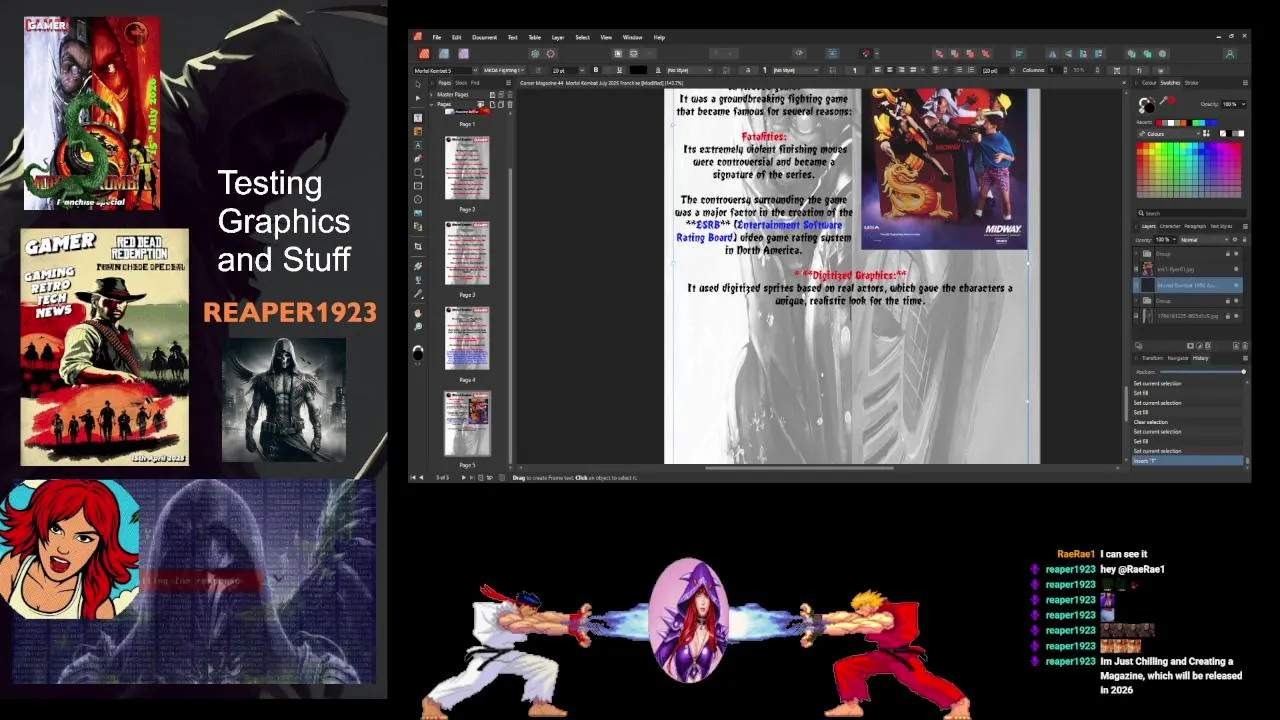Open the layer blend mode Normal dropdown

1205,239
